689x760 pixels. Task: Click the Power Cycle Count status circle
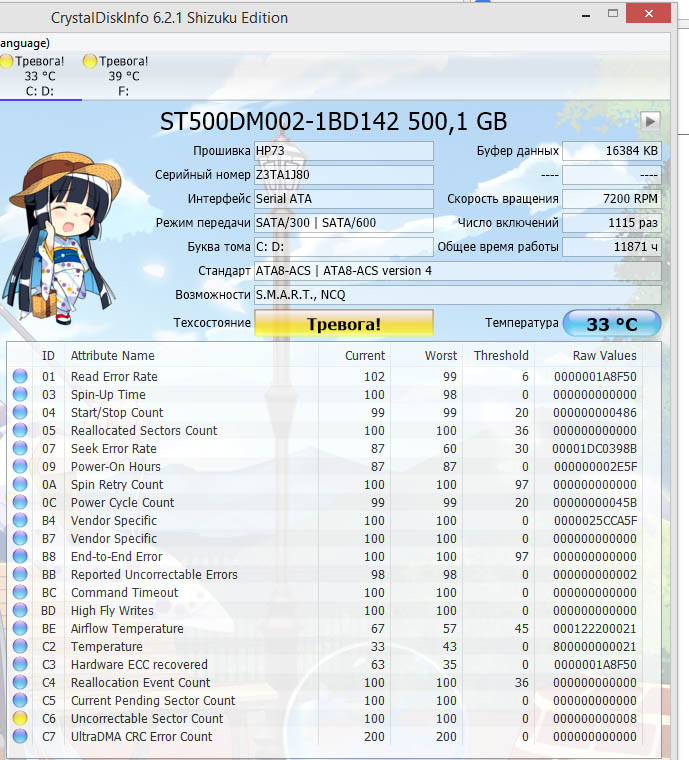(x=20, y=502)
